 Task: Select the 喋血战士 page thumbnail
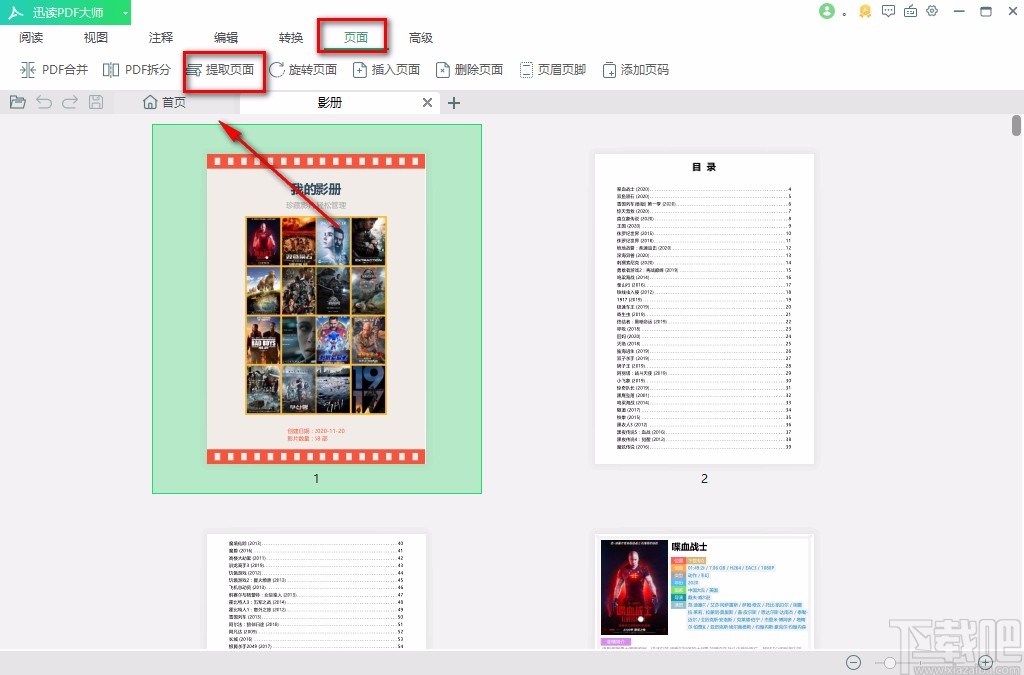704,591
